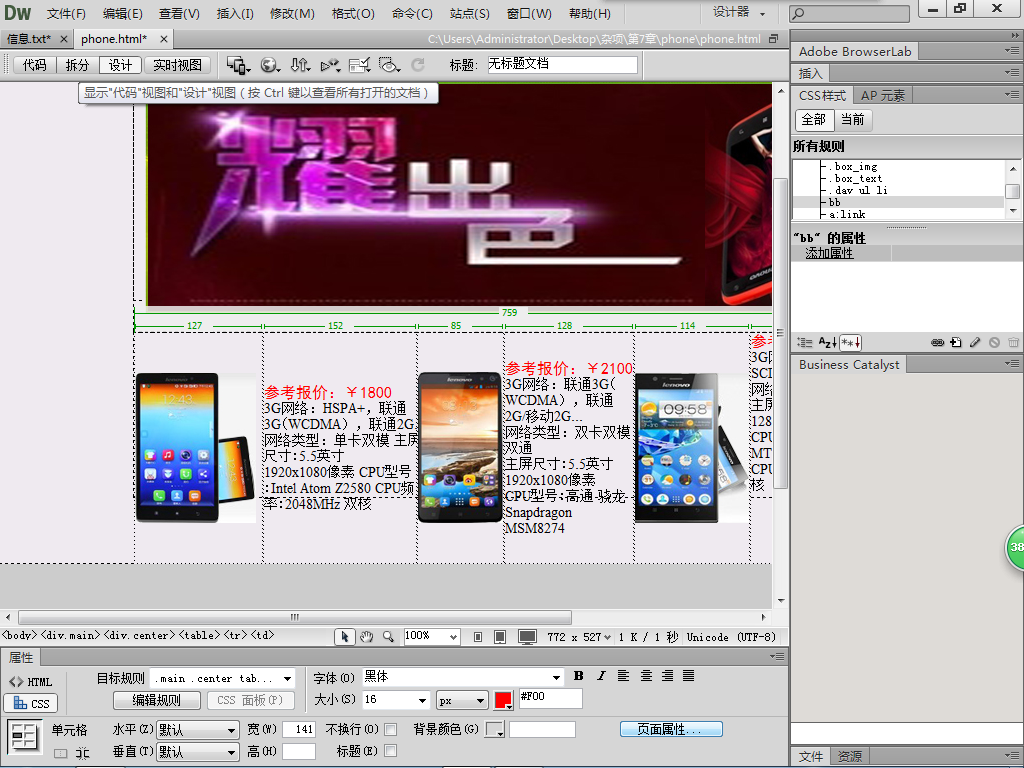Open the font 黑体 dropdown
The image size is (1024, 768).
tap(556, 677)
